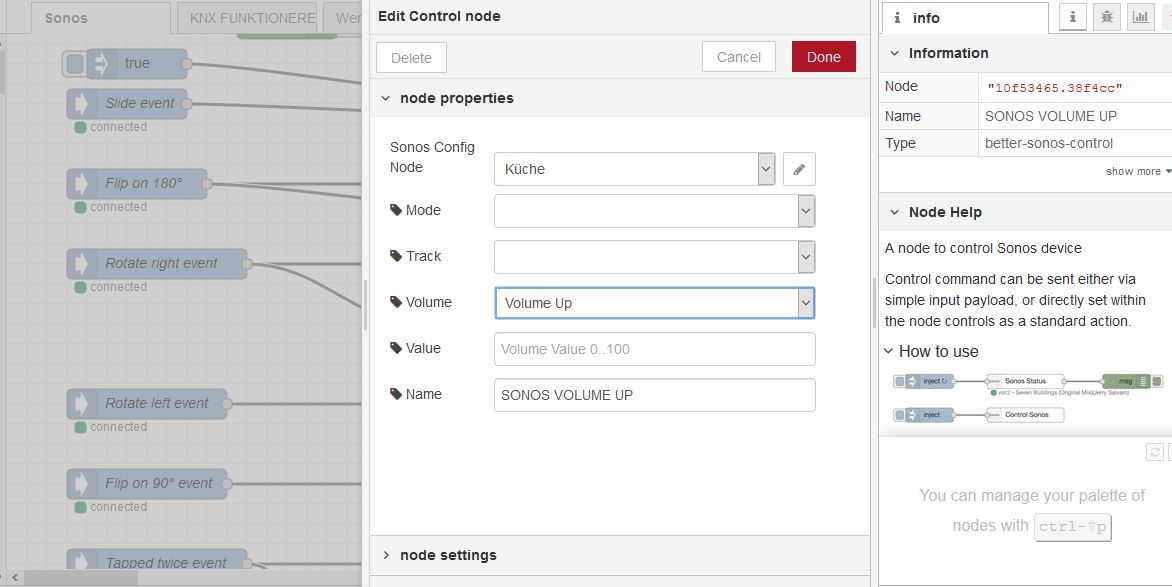
Task: Click the Flip on 180° node
Action: click(143, 183)
